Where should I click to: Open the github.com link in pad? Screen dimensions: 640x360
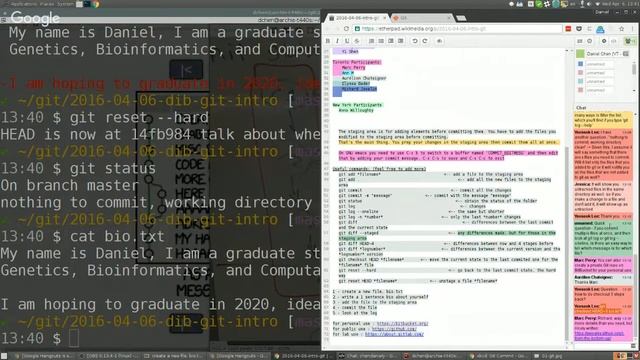(394, 329)
